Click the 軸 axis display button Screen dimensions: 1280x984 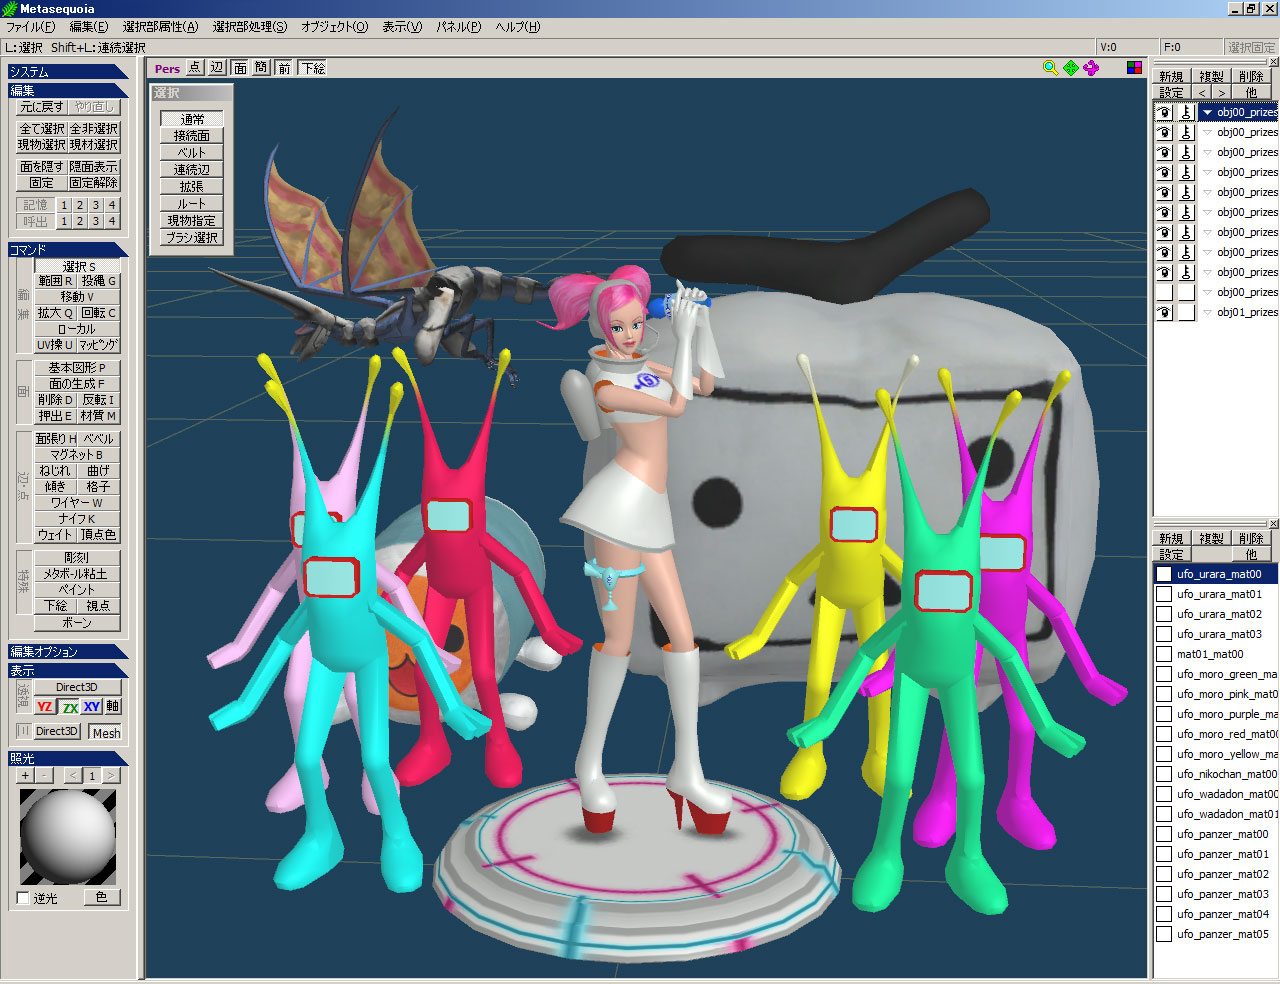click(x=112, y=706)
